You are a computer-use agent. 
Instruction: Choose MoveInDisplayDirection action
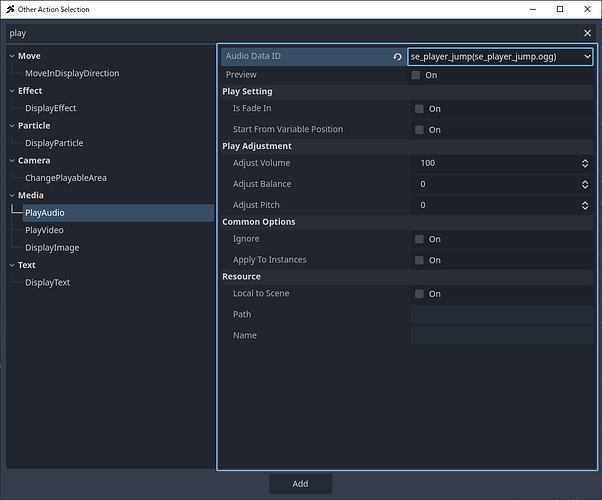71,73
